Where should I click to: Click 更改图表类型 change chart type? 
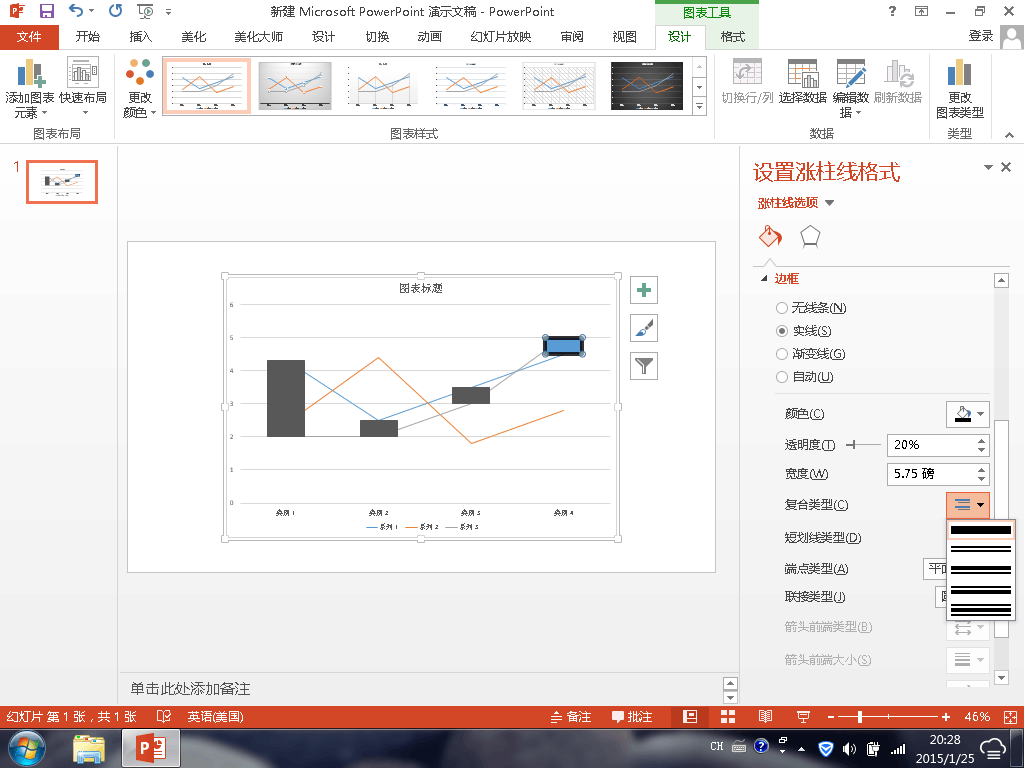(x=959, y=89)
